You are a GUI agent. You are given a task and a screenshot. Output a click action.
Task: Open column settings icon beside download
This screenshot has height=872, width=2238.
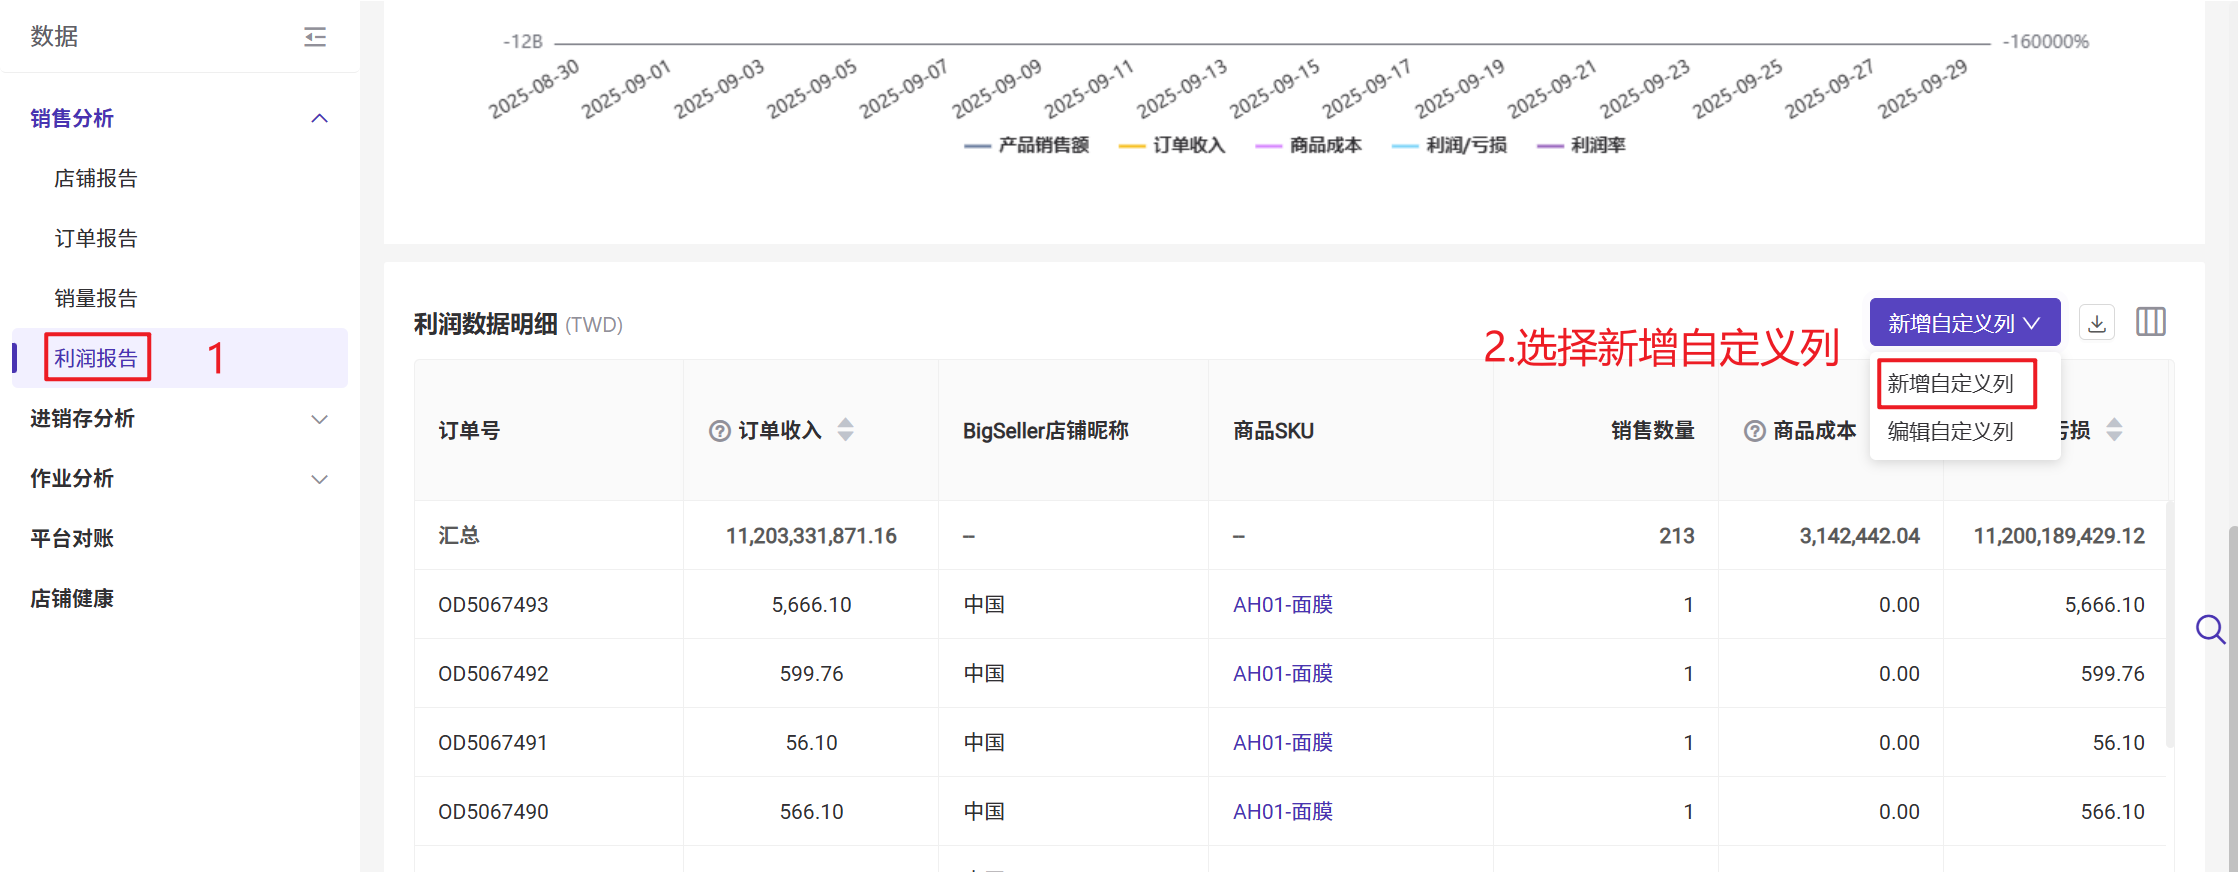coord(2150,322)
